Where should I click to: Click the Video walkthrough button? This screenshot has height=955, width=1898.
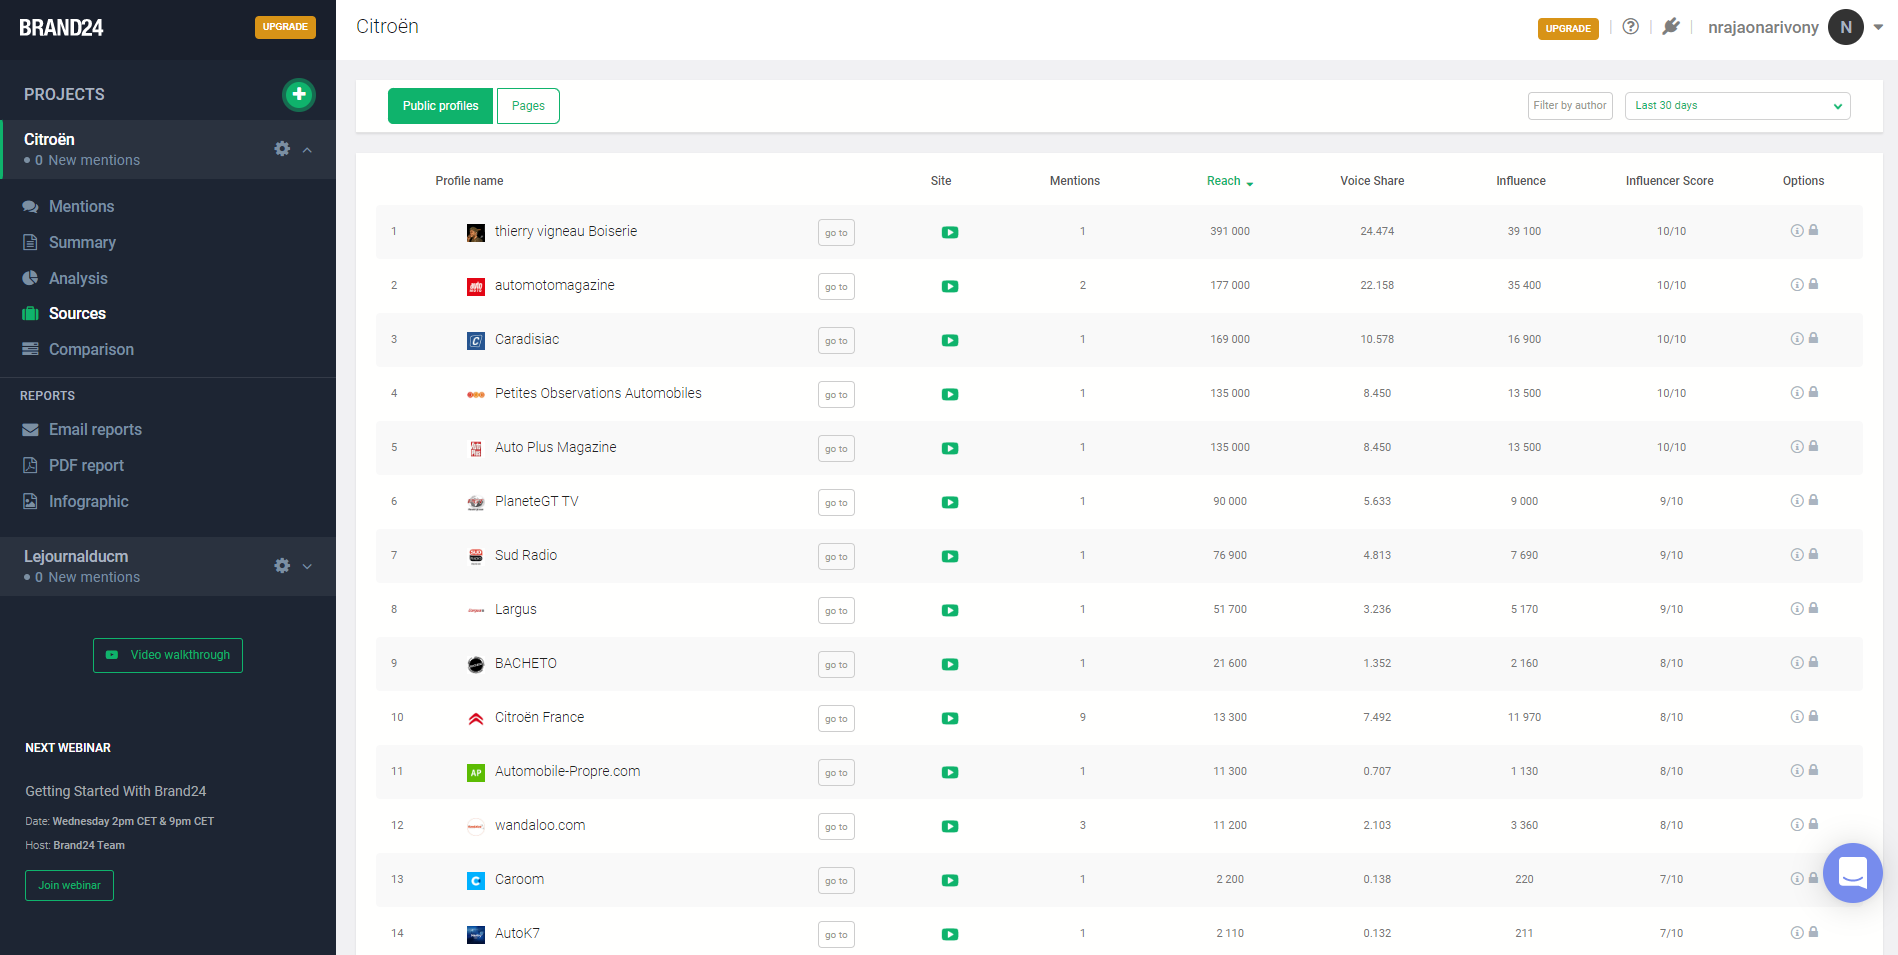tap(168, 655)
